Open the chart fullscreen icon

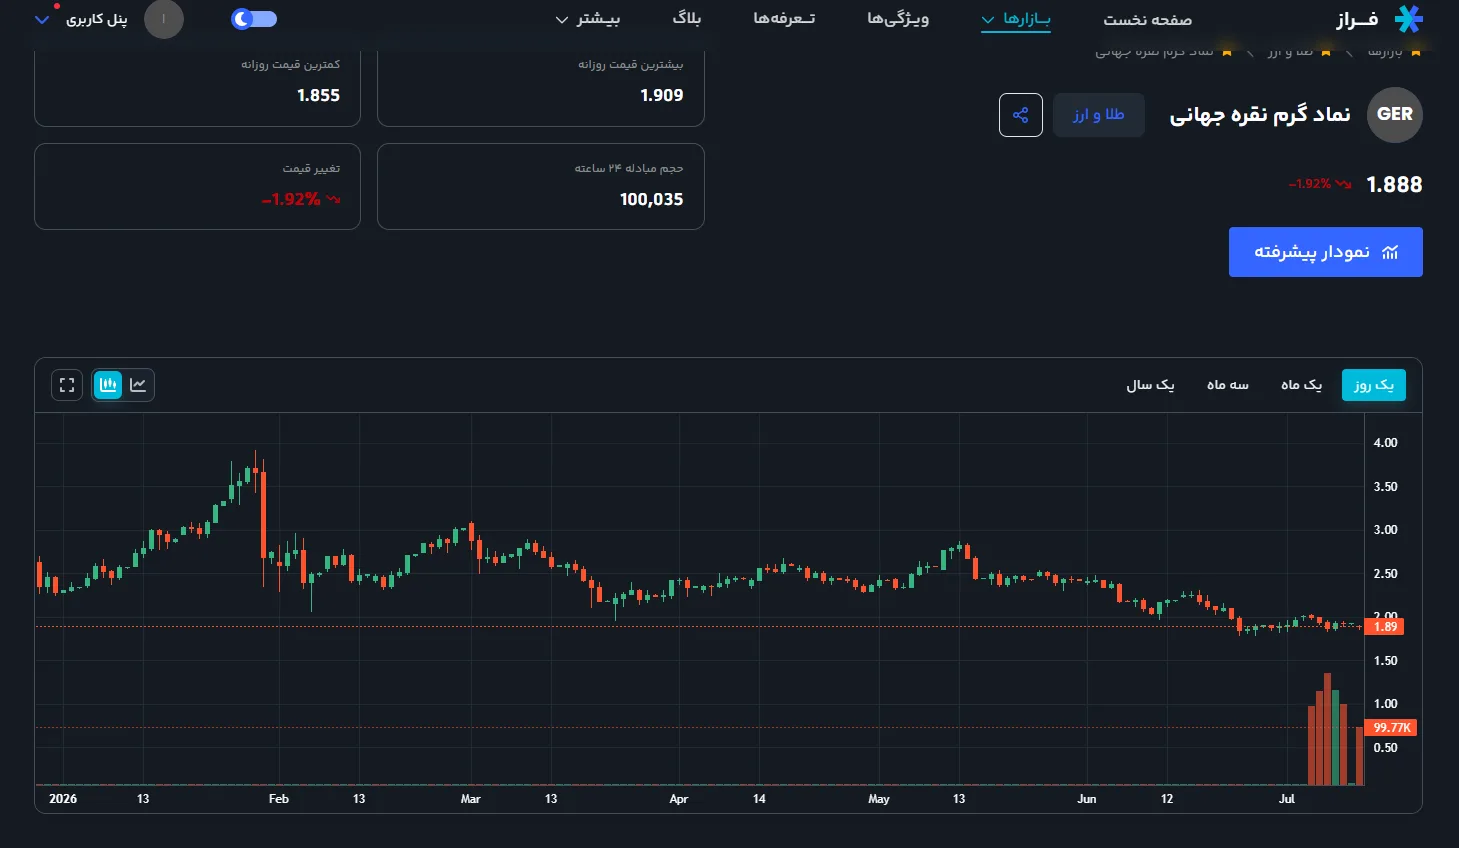[x=67, y=385]
